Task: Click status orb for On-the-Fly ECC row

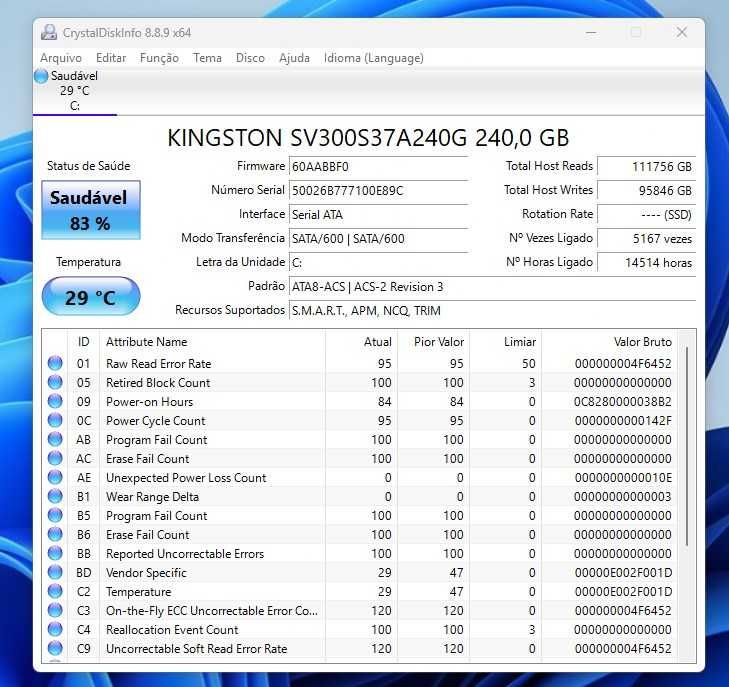Action: click(x=55, y=610)
